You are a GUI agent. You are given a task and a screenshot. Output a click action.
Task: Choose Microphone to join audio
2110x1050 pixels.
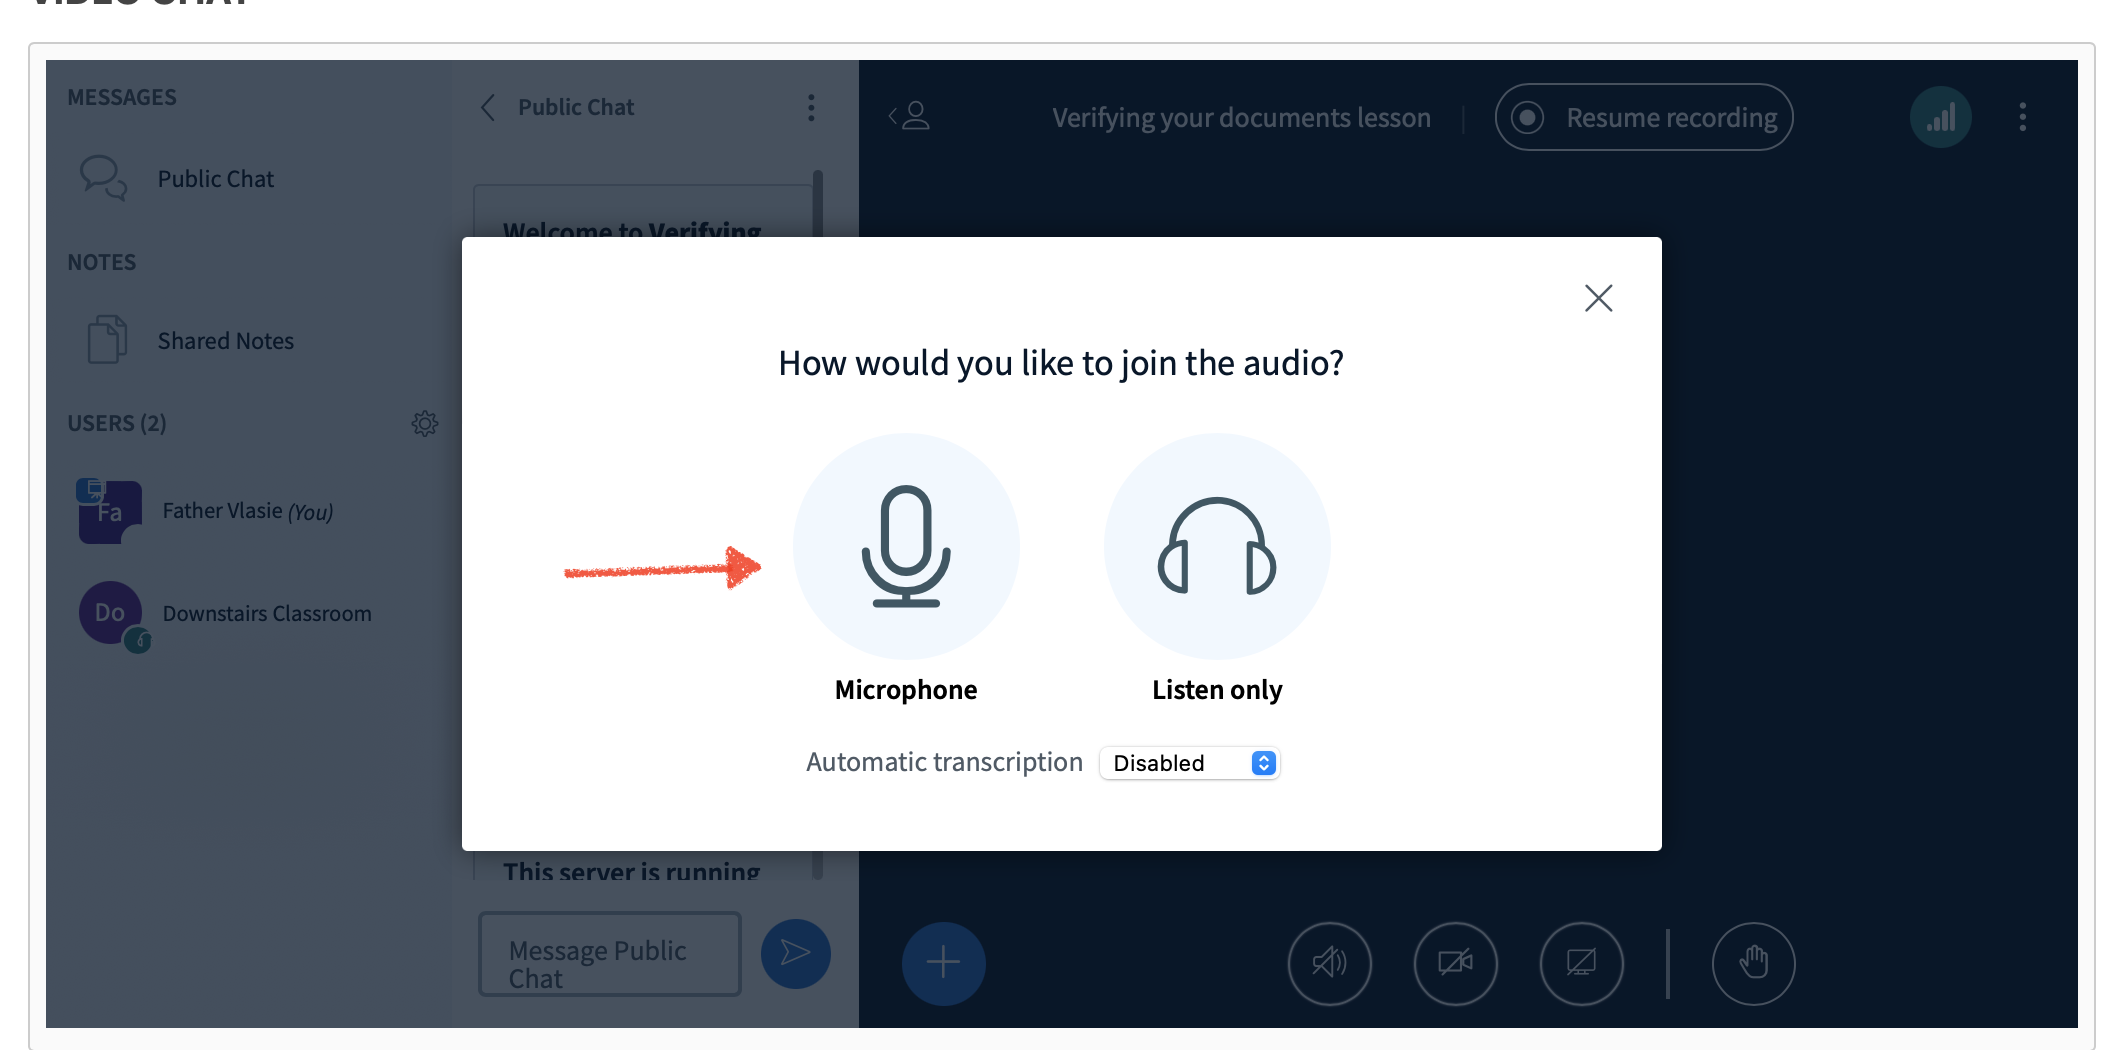coord(905,547)
